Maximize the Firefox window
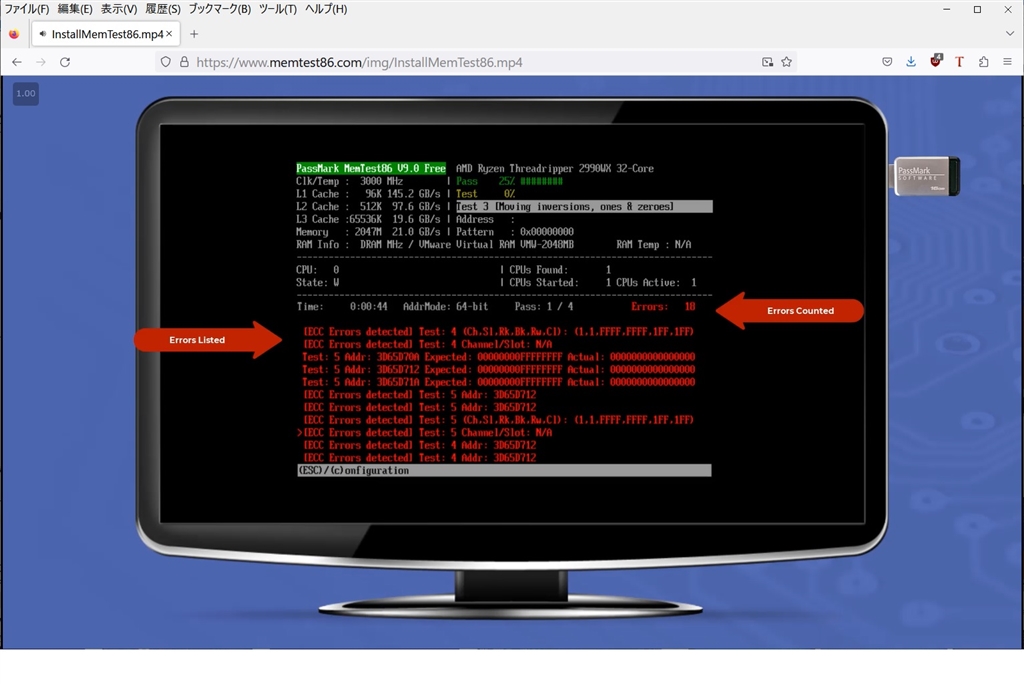The height and width of the screenshot is (684, 1024). pyautogui.click(x=978, y=9)
